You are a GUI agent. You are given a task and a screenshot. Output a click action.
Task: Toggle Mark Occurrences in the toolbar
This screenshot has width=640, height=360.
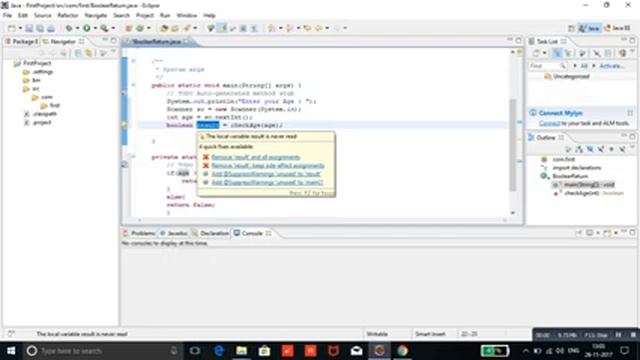click(x=222, y=28)
